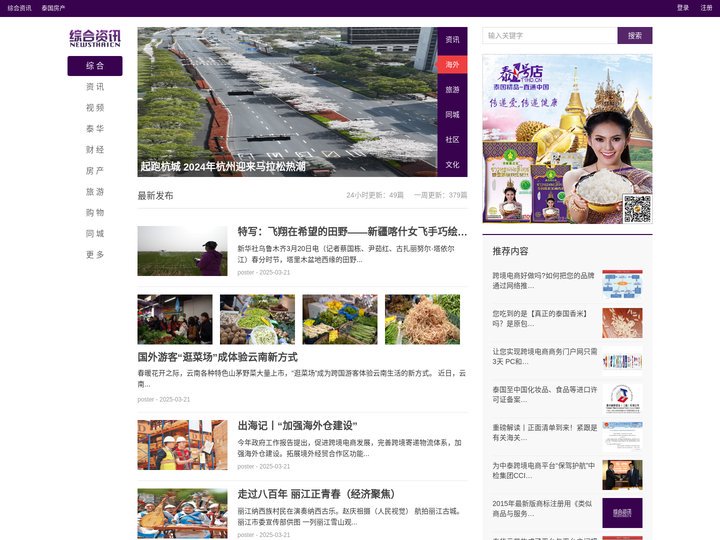Click the search keyword input field
Screen dimensions: 720x540
(550, 35)
